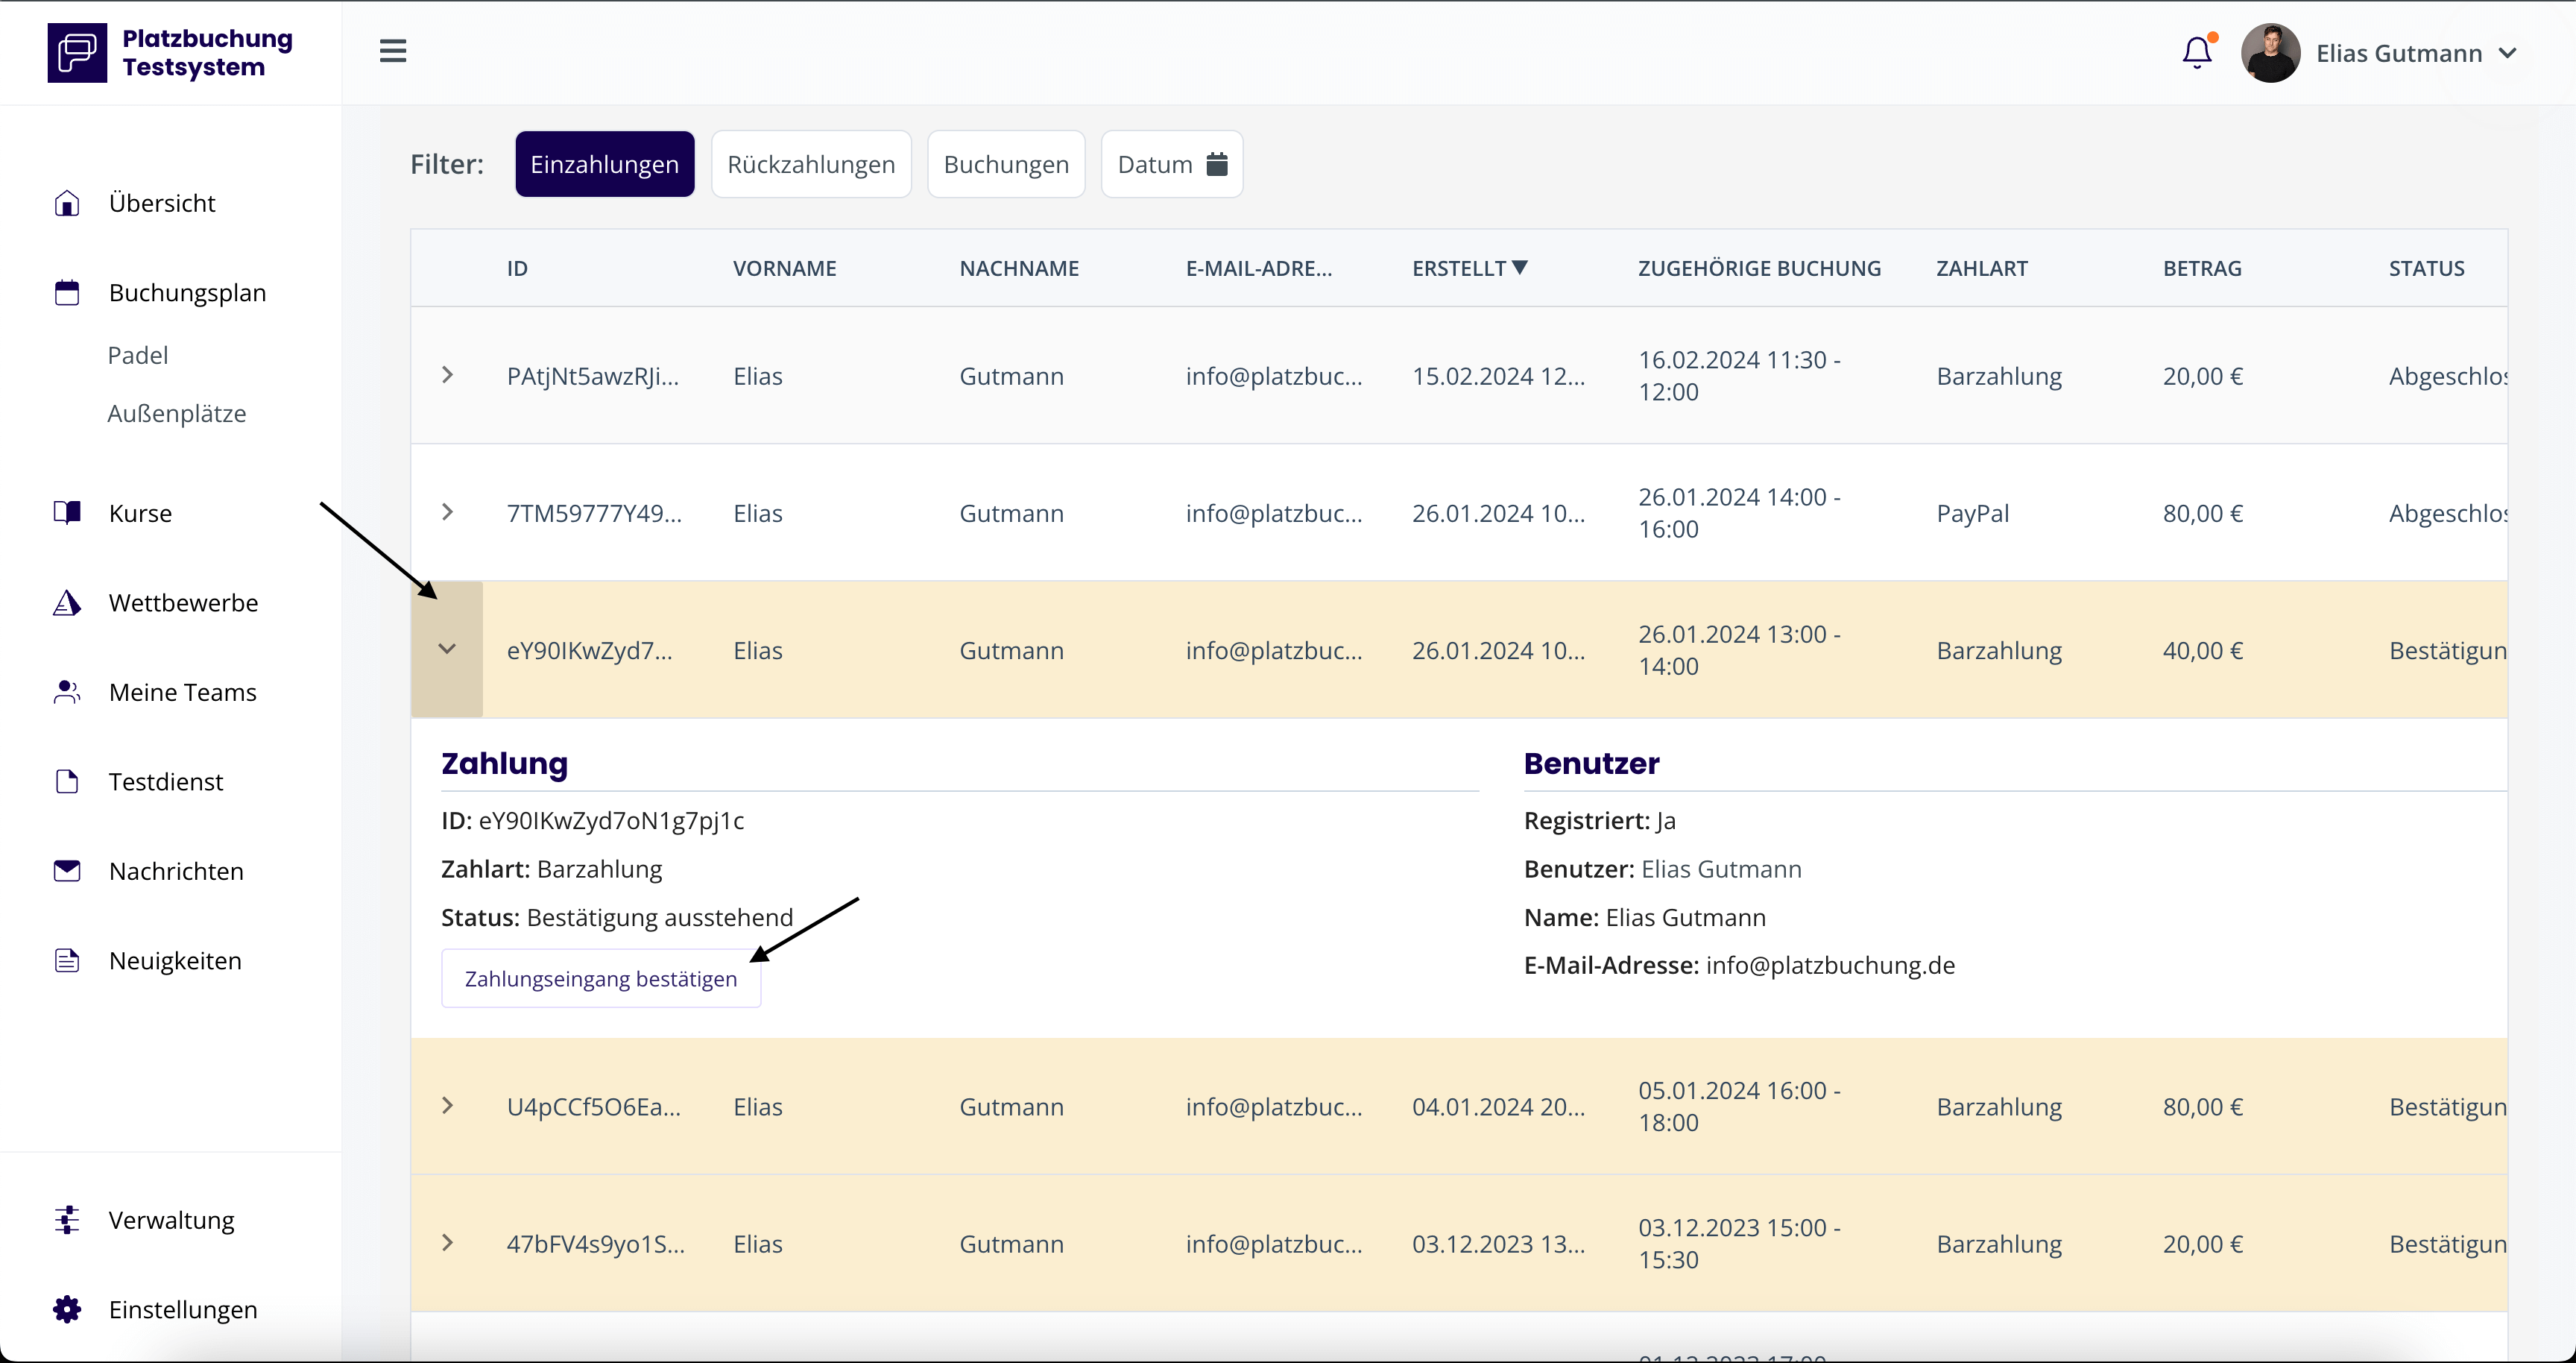Open Verwaltung section

point(172,1220)
